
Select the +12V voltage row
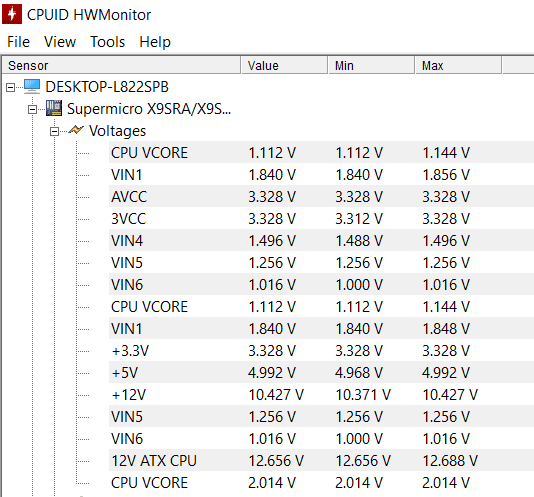(321, 395)
